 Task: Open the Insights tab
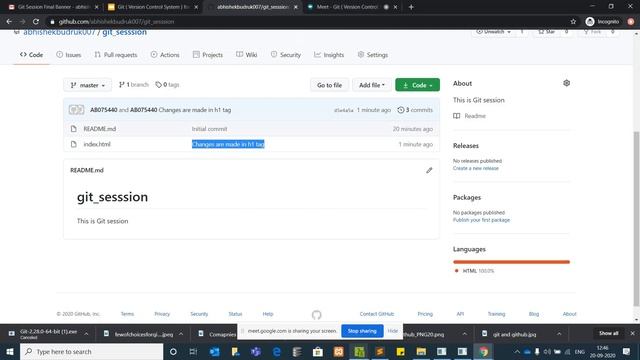329,55
